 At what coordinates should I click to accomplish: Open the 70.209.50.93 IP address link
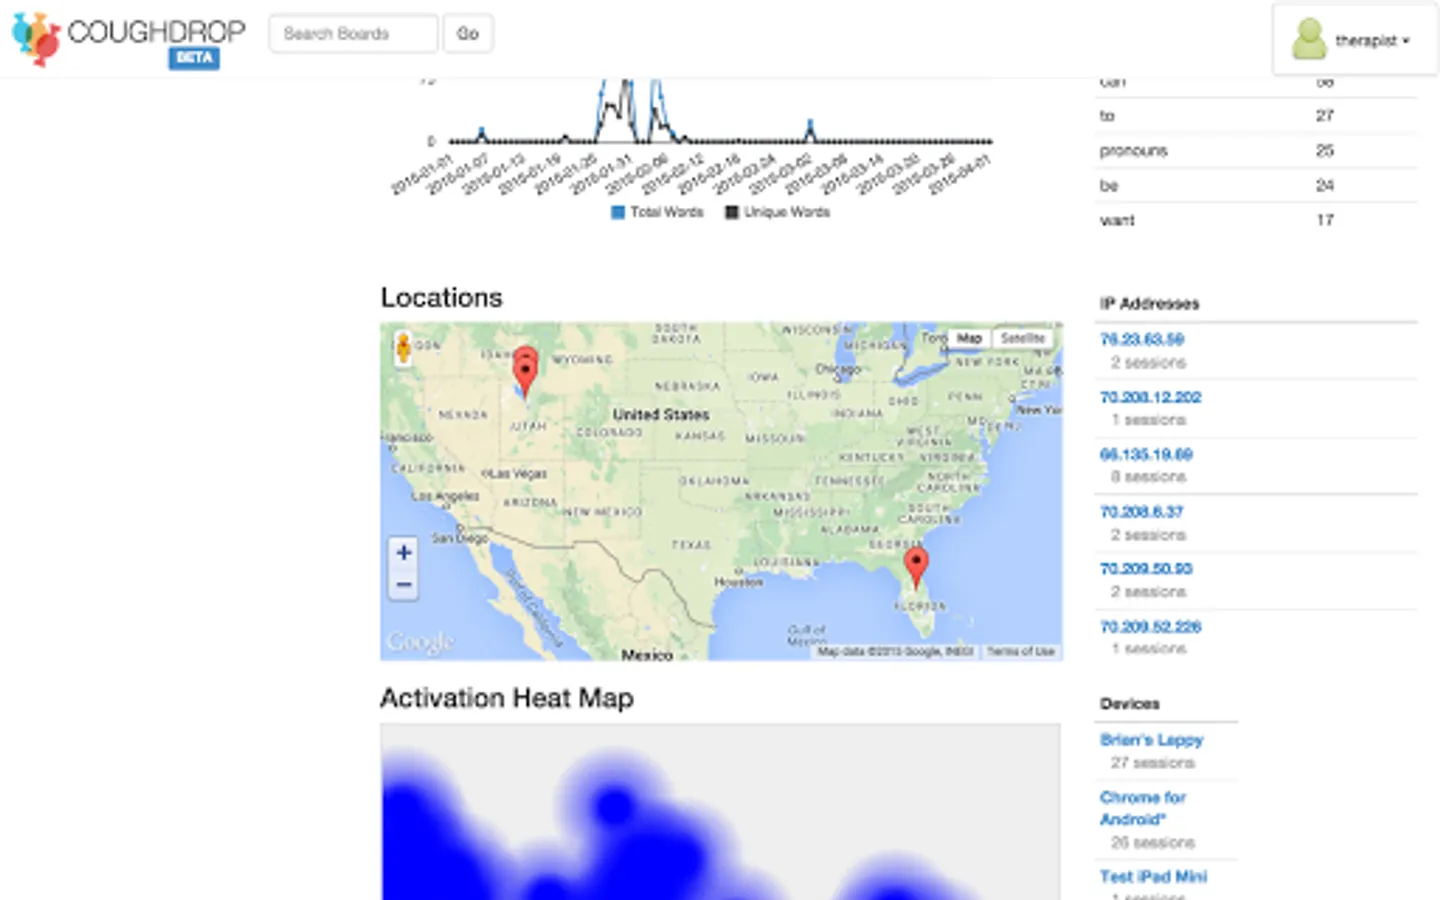(x=1146, y=569)
